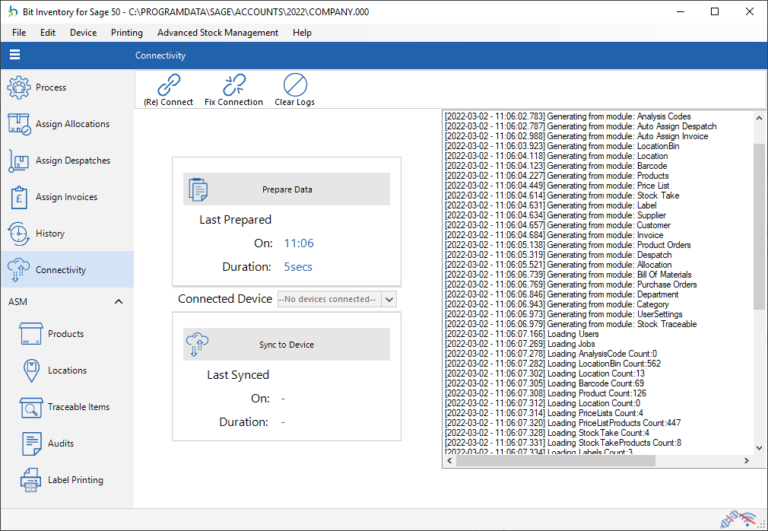This screenshot has width=768, height=531.
Task: Open Assign Invoices in sidebar
Action: [x=66, y=197]
